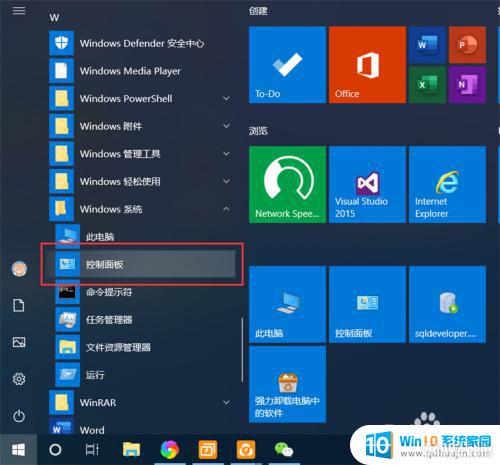This screenshot has width=500, height=465.
Task: Open the sqldeveloper tile
Action: (x=447, y=304)
